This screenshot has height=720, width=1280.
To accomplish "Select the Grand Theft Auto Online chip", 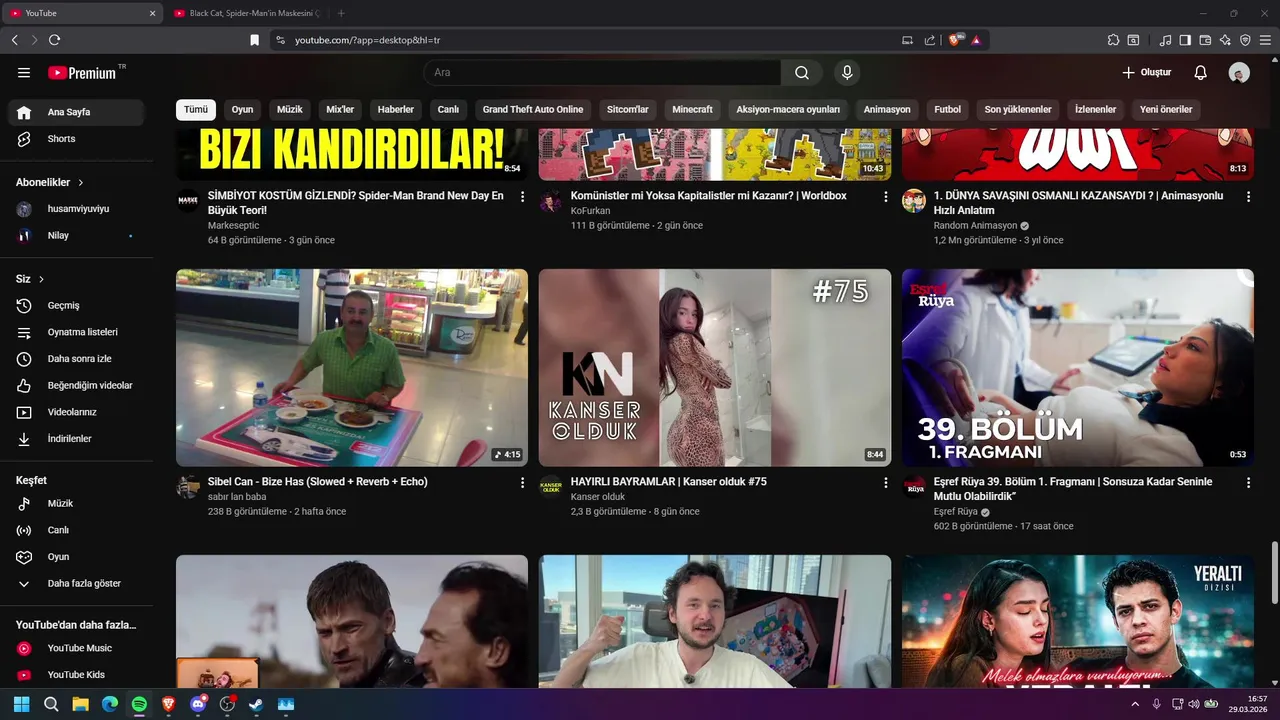I will [x=533, y=109].
